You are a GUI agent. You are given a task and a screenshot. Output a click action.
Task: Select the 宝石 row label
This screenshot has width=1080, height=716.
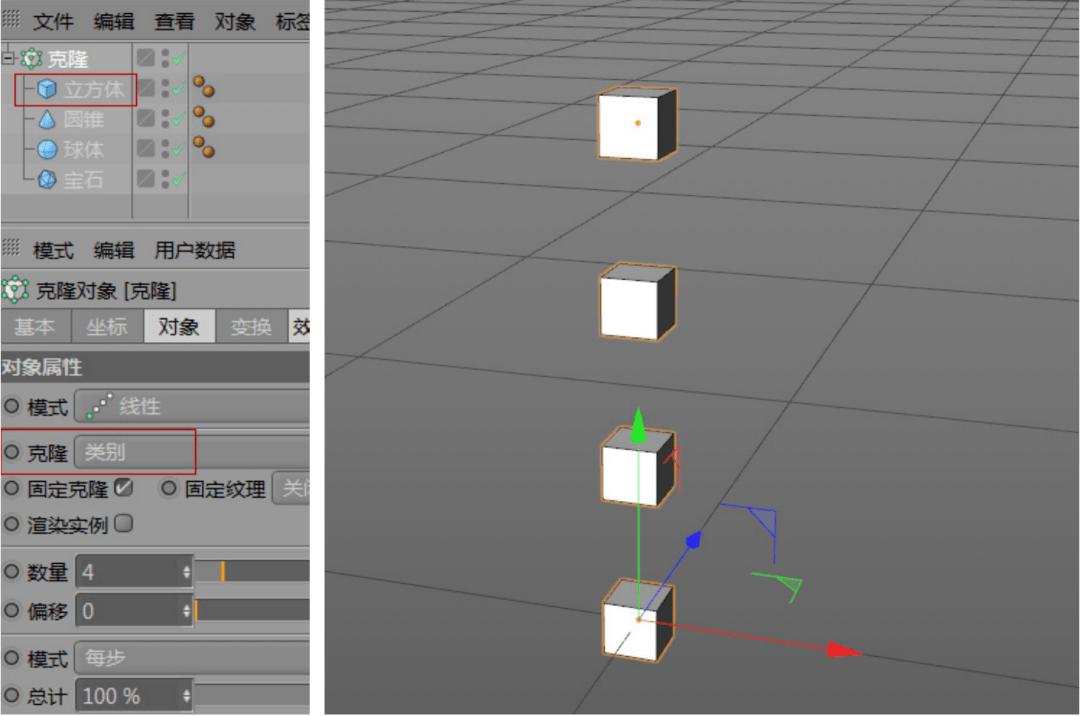click(83, 180)
